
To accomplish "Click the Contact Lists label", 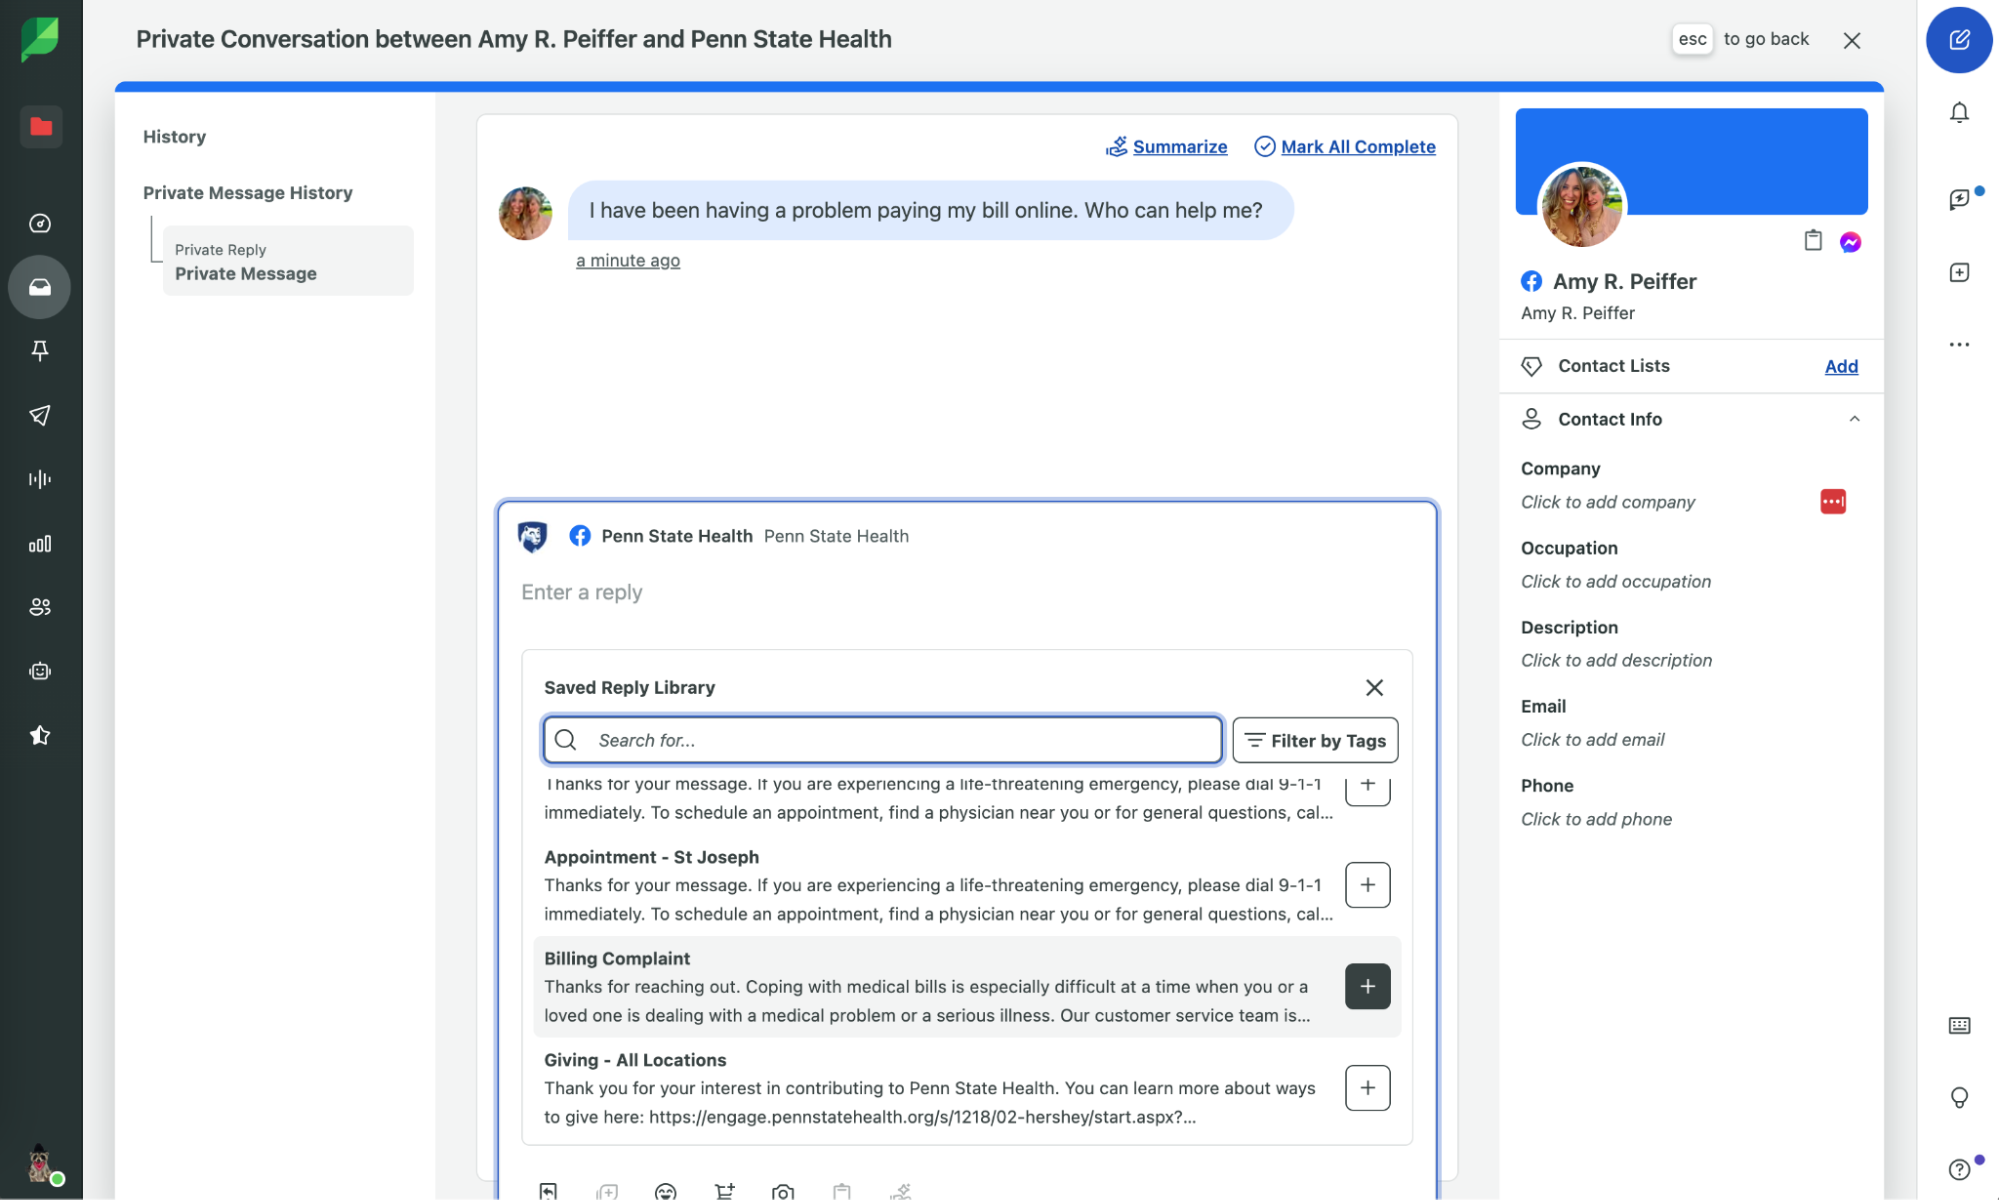I will pos(1613,366).
